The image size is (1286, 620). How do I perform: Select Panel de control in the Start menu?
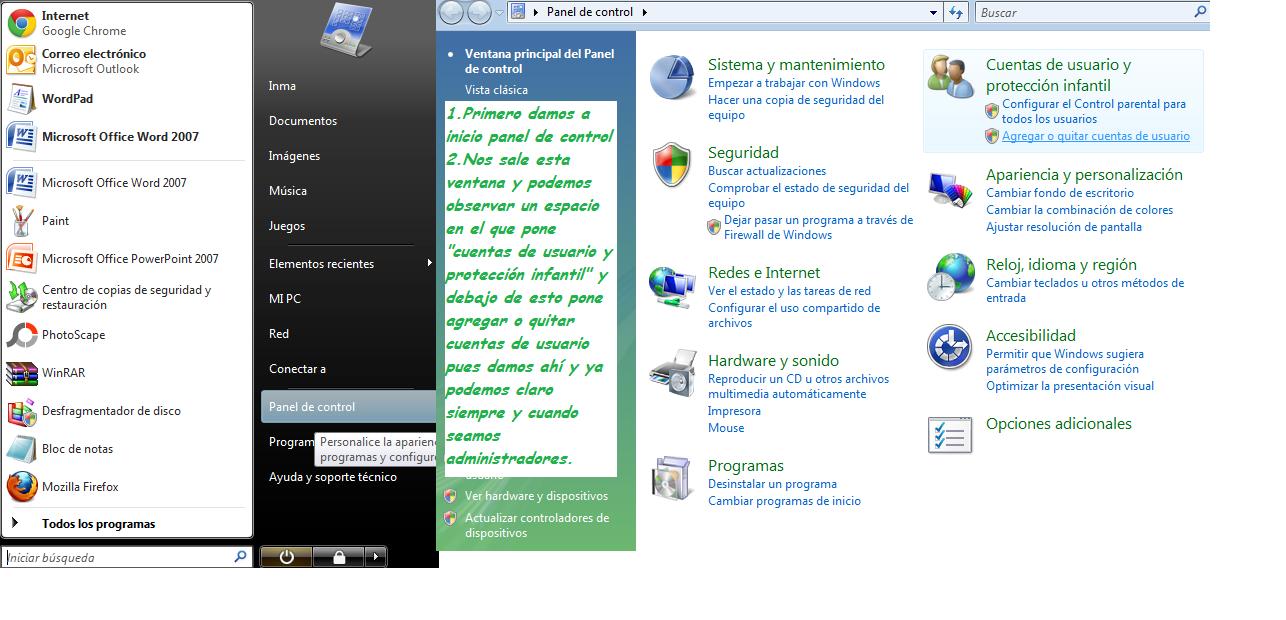[x=347, y=407]
